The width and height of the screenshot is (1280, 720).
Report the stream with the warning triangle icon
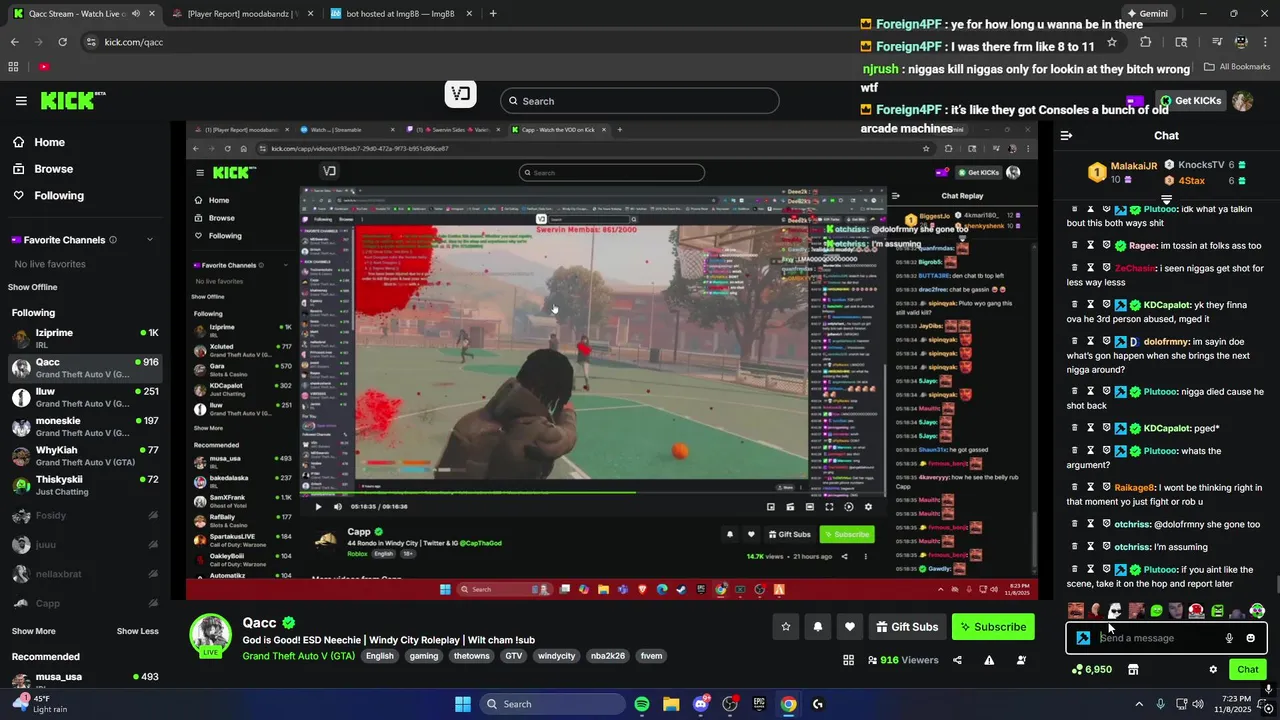coord(989,660)
